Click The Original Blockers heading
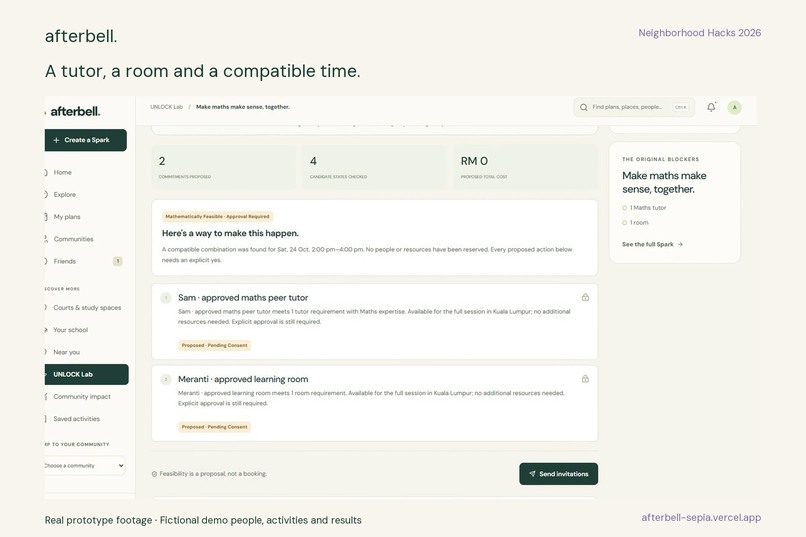 661,159
